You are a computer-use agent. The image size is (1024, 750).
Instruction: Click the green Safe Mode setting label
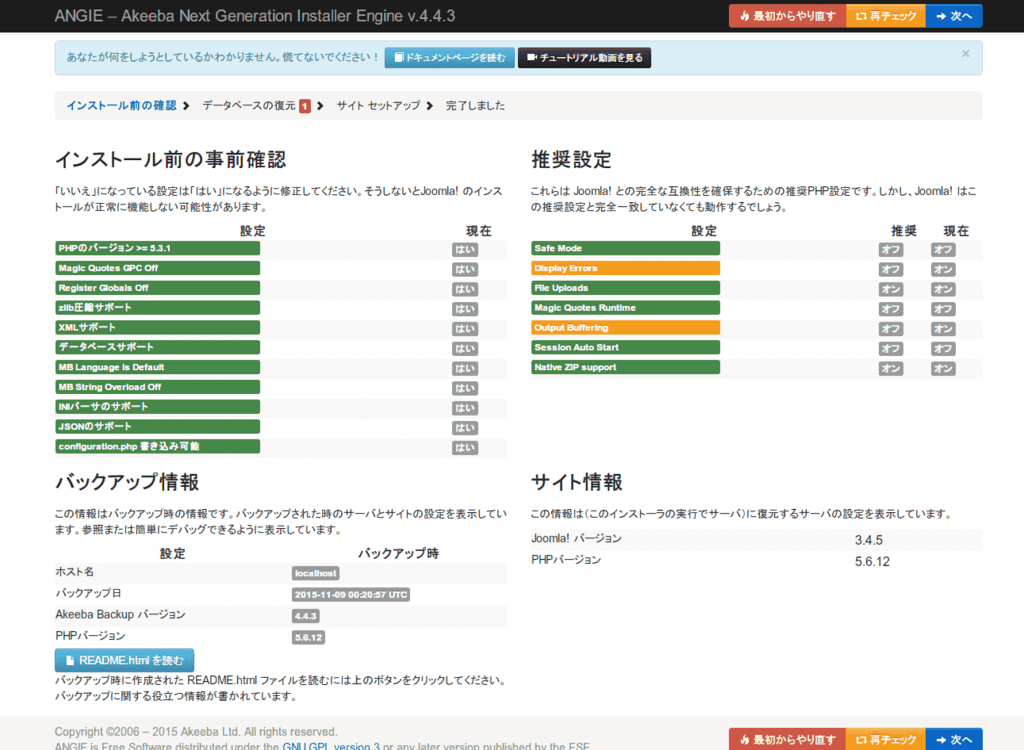[x=625, y=248]
